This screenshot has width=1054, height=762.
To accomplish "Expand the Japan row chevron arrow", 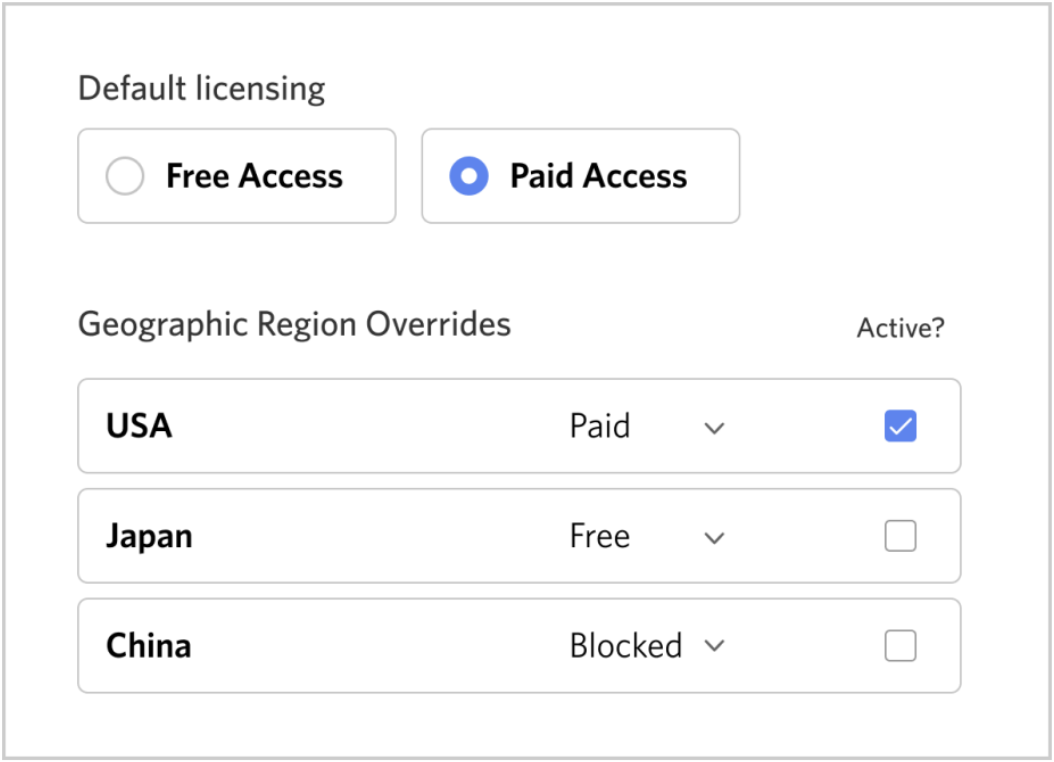I will (714, 538).
